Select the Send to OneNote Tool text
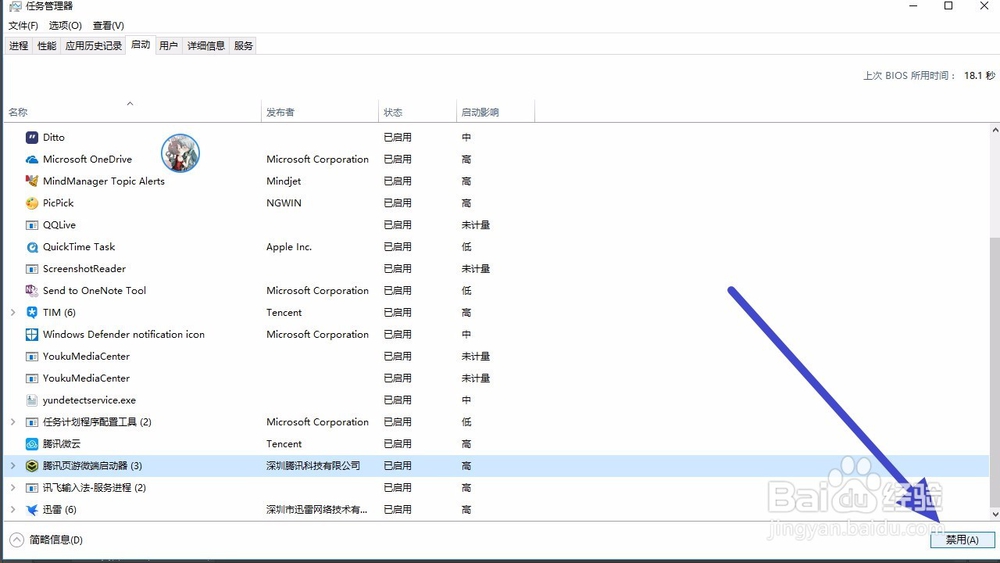This screenshot has height=563, width=1000. tap(94, 291)
